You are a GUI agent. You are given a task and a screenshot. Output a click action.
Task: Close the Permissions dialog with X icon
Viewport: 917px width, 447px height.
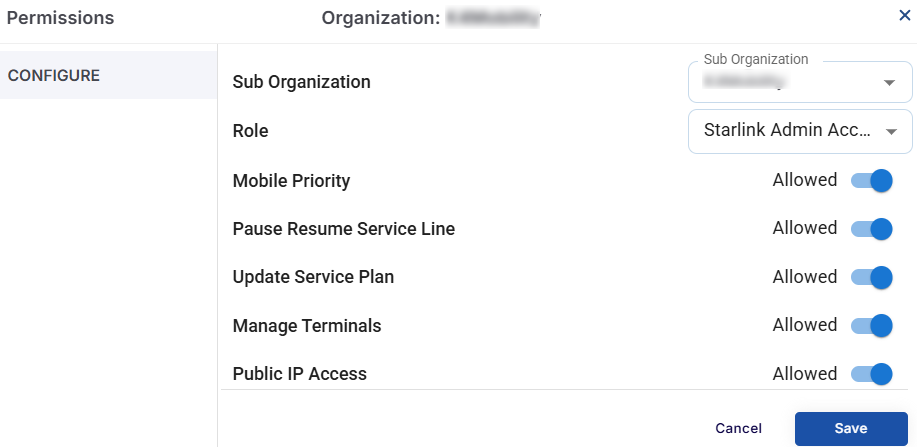click(904, 15)
